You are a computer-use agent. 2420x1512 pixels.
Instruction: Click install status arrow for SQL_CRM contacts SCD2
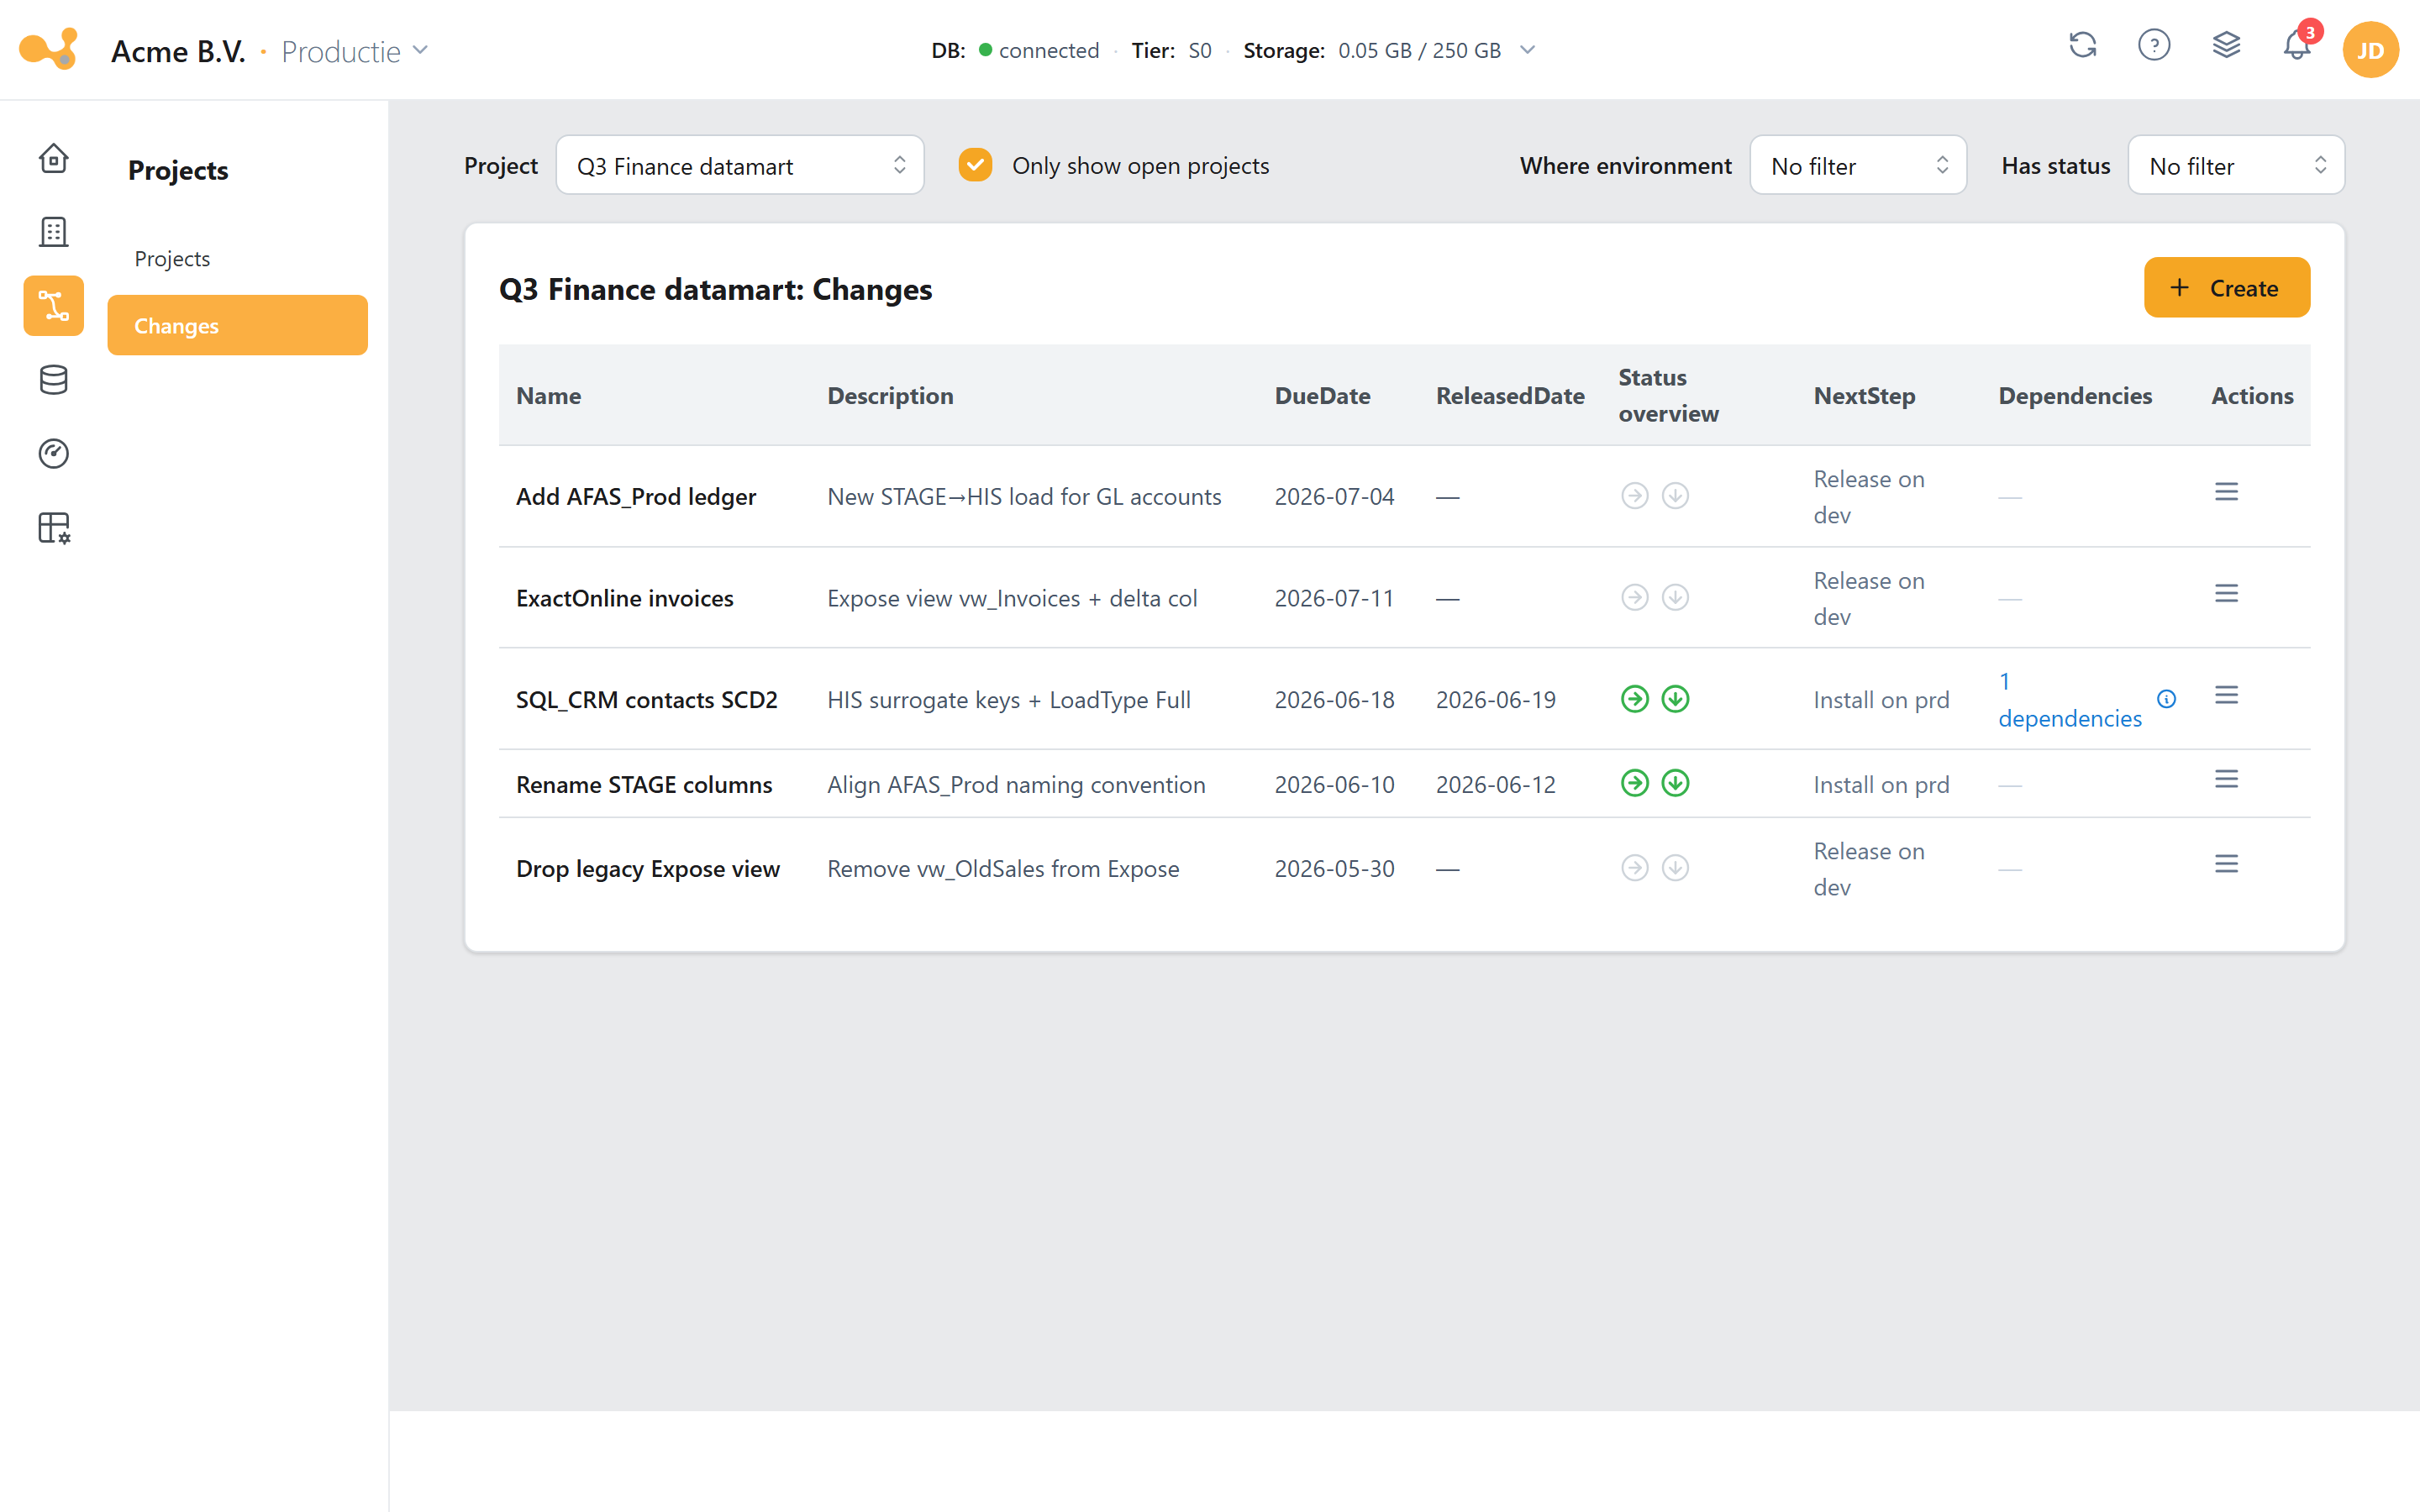click(1675, 699)
